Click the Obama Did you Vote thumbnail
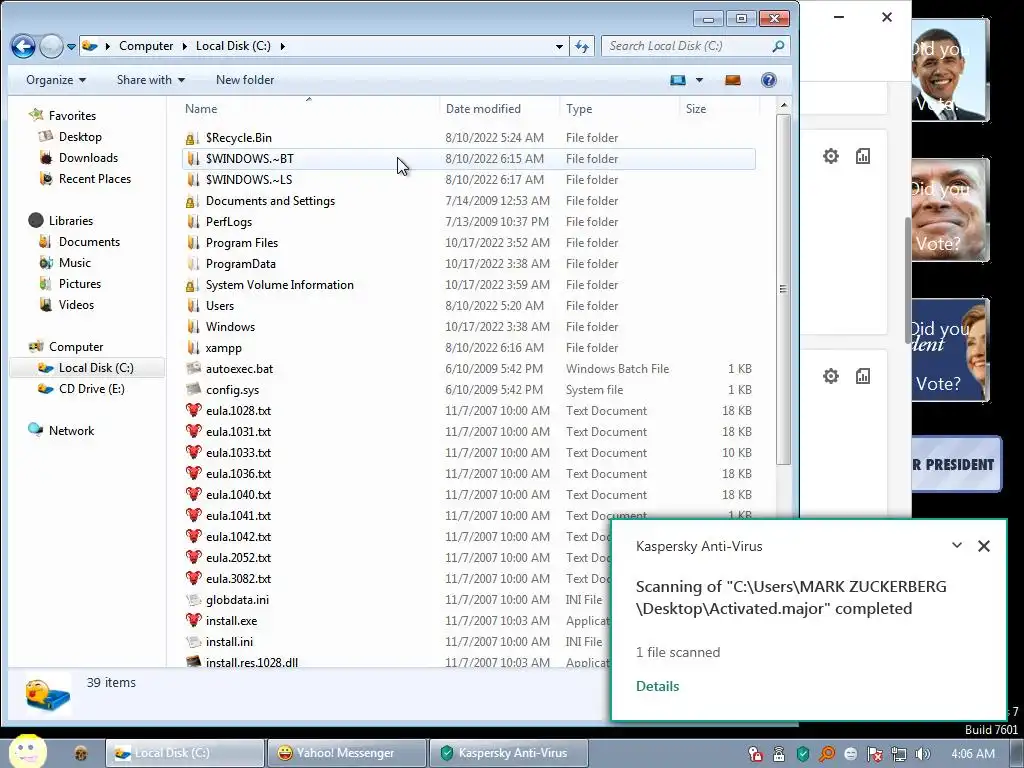This screenshot has height=768, width=1024. tap(951, 71)
